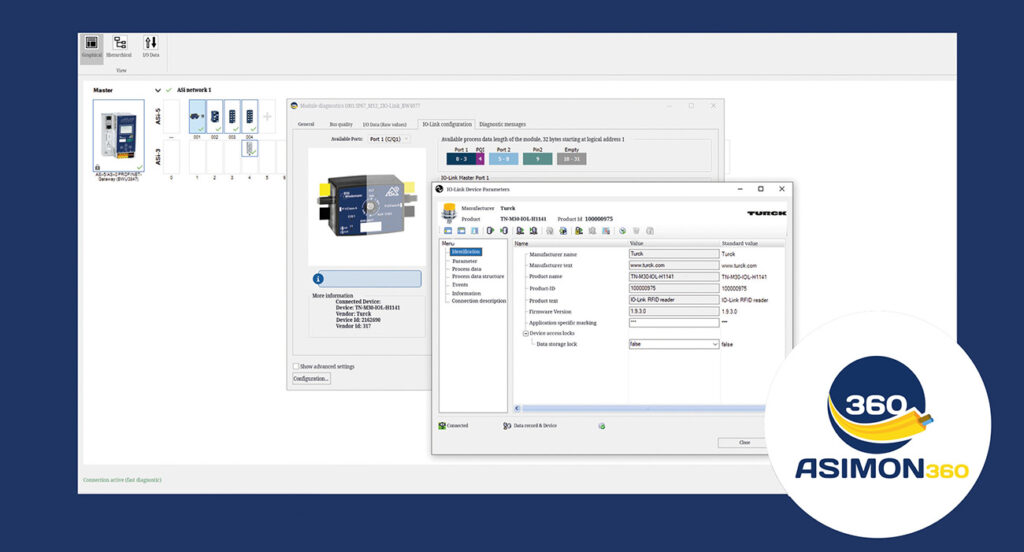Click the blue info icon in Module diagnostics
The width and height of the screenshot is (1024, 552).
[319, 279]
